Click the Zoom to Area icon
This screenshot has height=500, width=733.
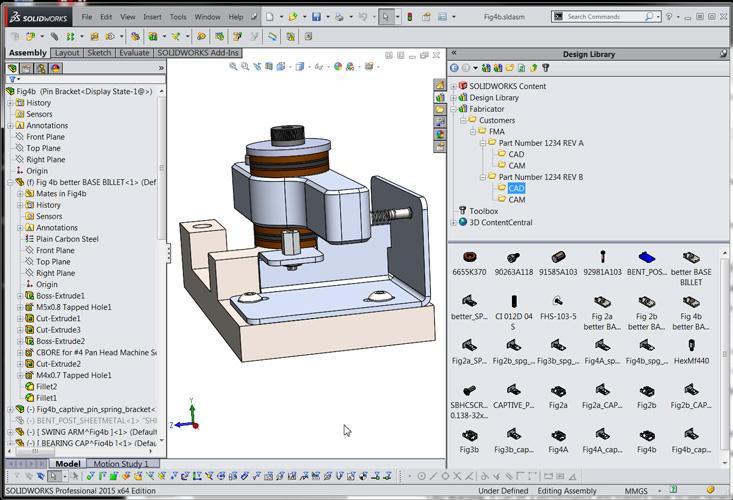point(244,66)
